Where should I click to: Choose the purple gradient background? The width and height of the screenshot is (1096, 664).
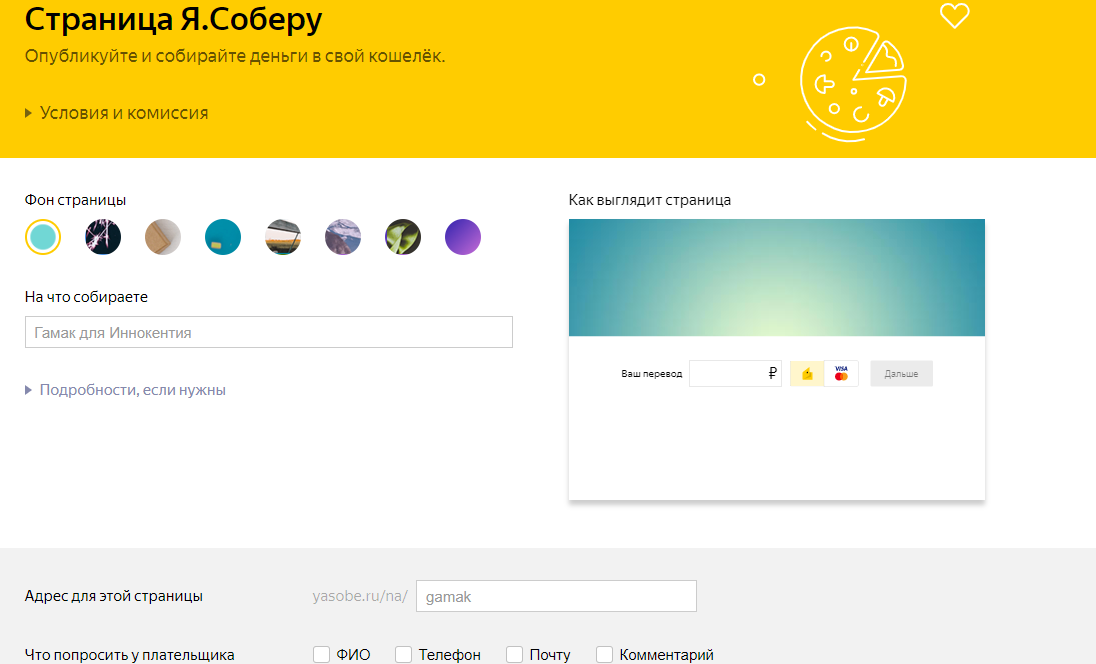(x=463, y=237)
